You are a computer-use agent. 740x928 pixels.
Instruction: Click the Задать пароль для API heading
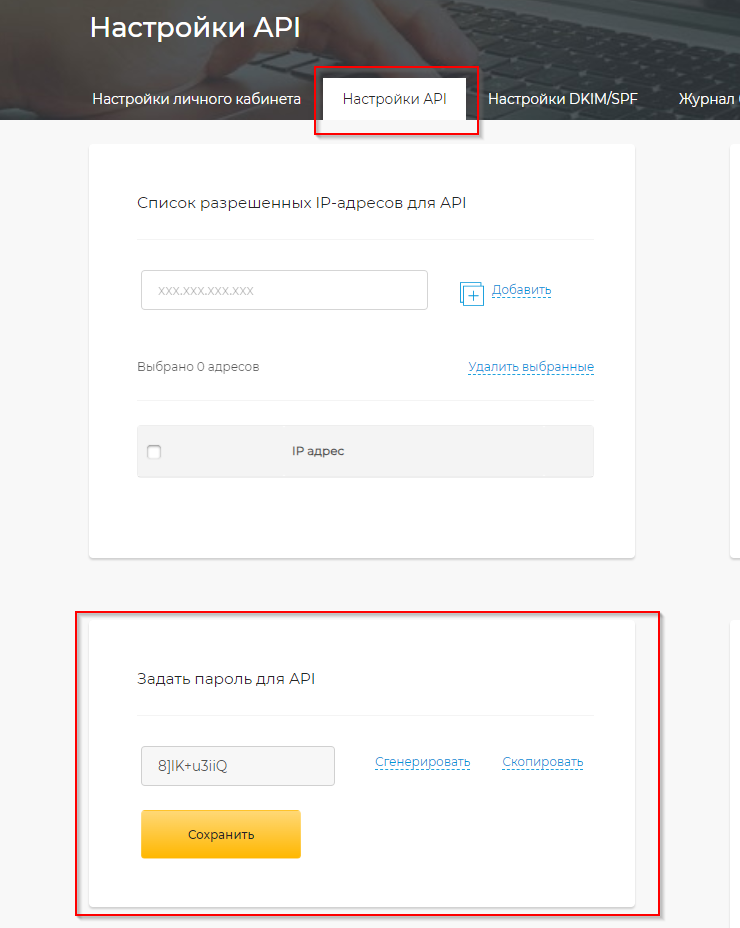tap(226, 679)
